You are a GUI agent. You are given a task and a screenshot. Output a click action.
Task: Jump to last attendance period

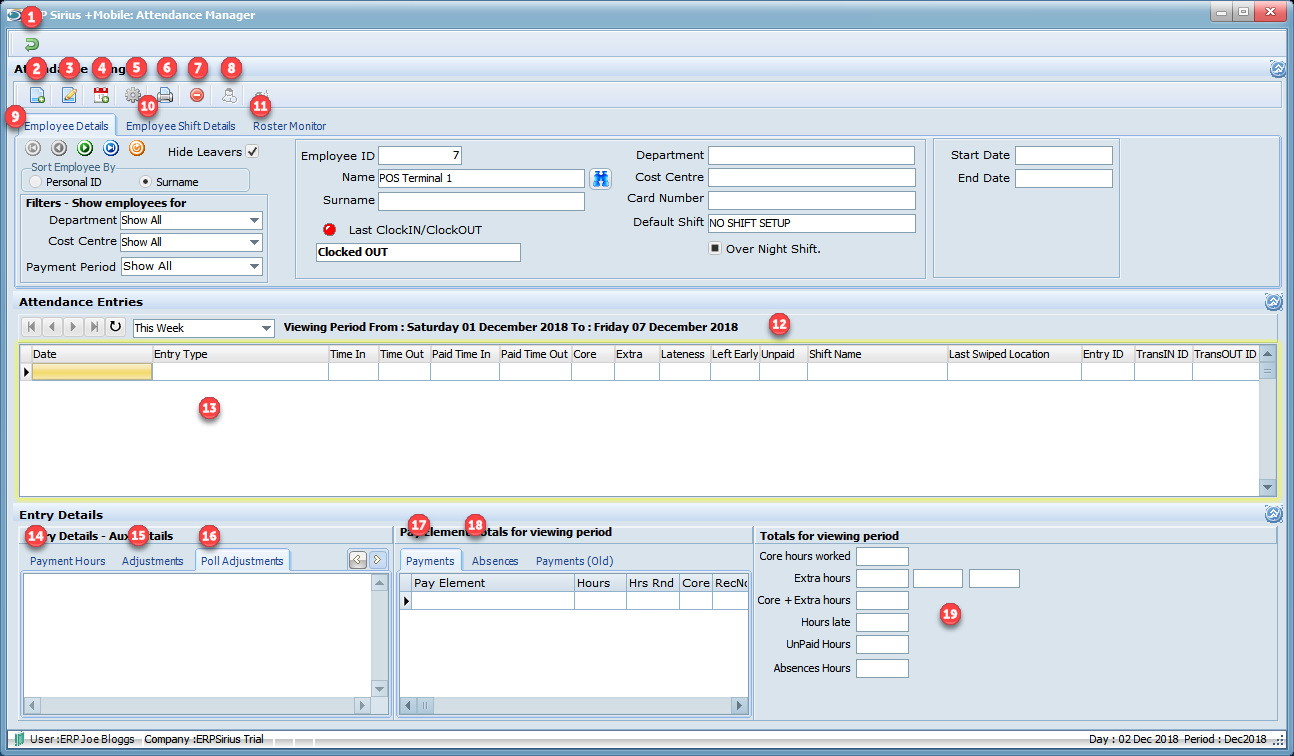[94, 327]
